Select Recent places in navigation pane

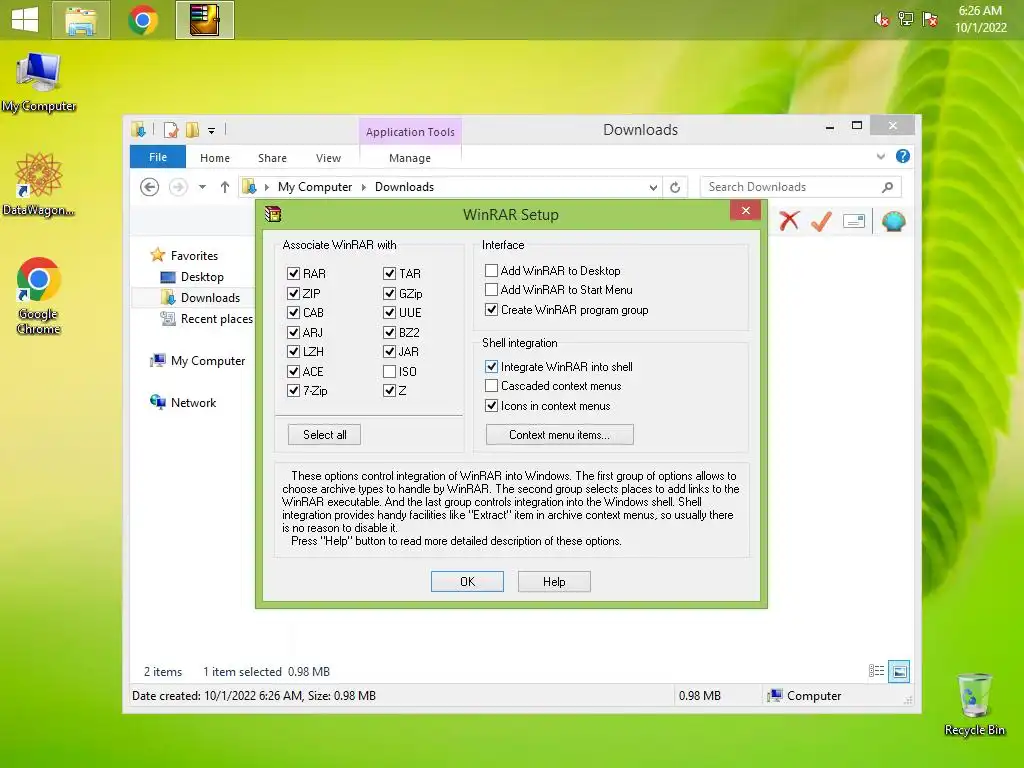pos(207,319)
